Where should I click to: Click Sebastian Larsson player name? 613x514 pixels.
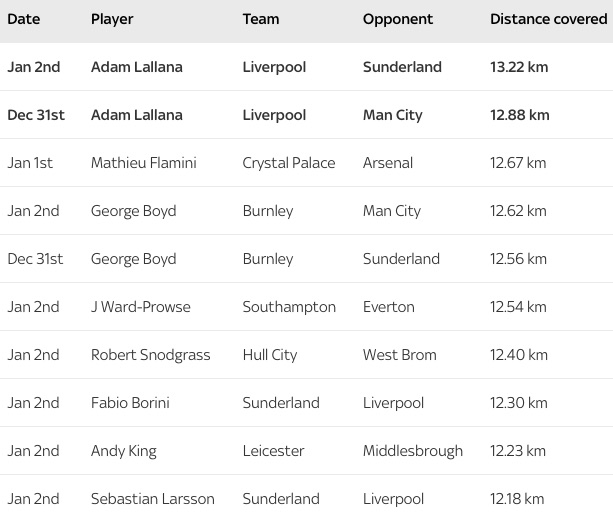click(152, 499)
